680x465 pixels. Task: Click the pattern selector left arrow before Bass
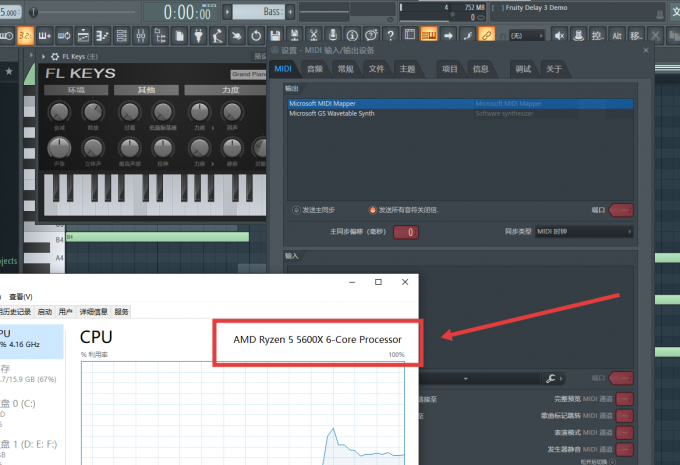coord(227,12)
